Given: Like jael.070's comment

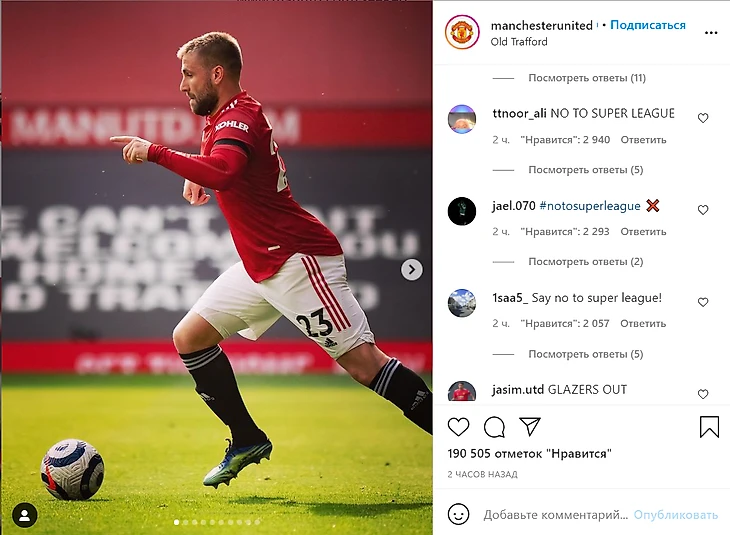Looking at the screenshot, I should pos(703,210).
